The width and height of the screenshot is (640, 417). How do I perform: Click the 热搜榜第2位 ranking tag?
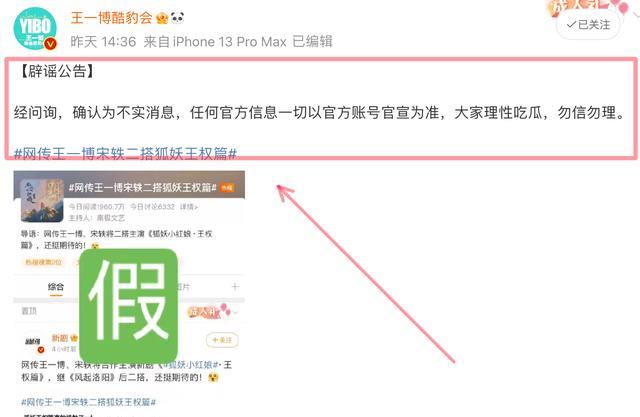coord(43,262)
